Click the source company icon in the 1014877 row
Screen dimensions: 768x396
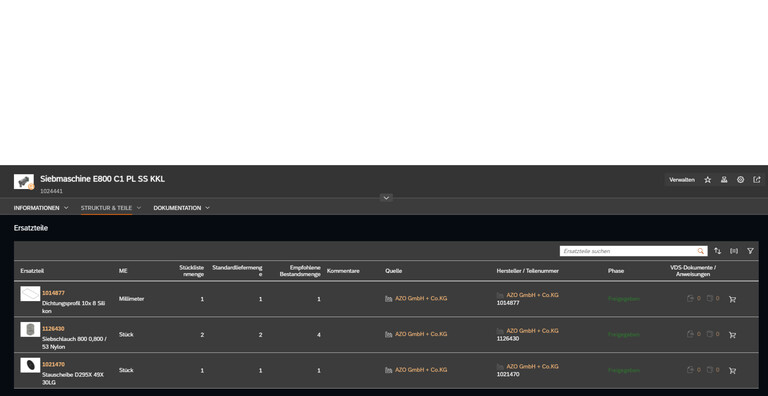click(388, 298)
